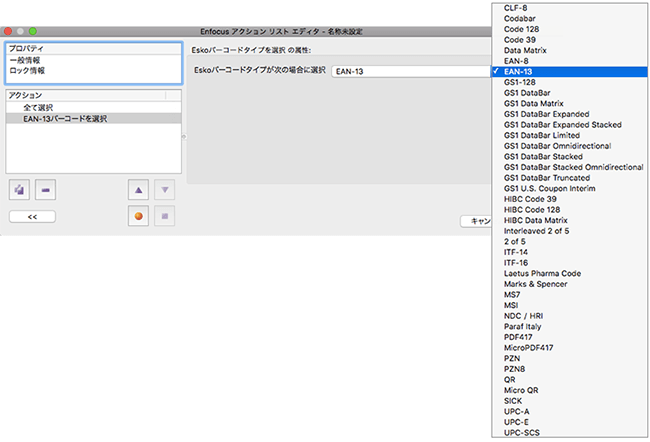650x442 pixels.
Task: Click the << collapse button
Action: 32,216
